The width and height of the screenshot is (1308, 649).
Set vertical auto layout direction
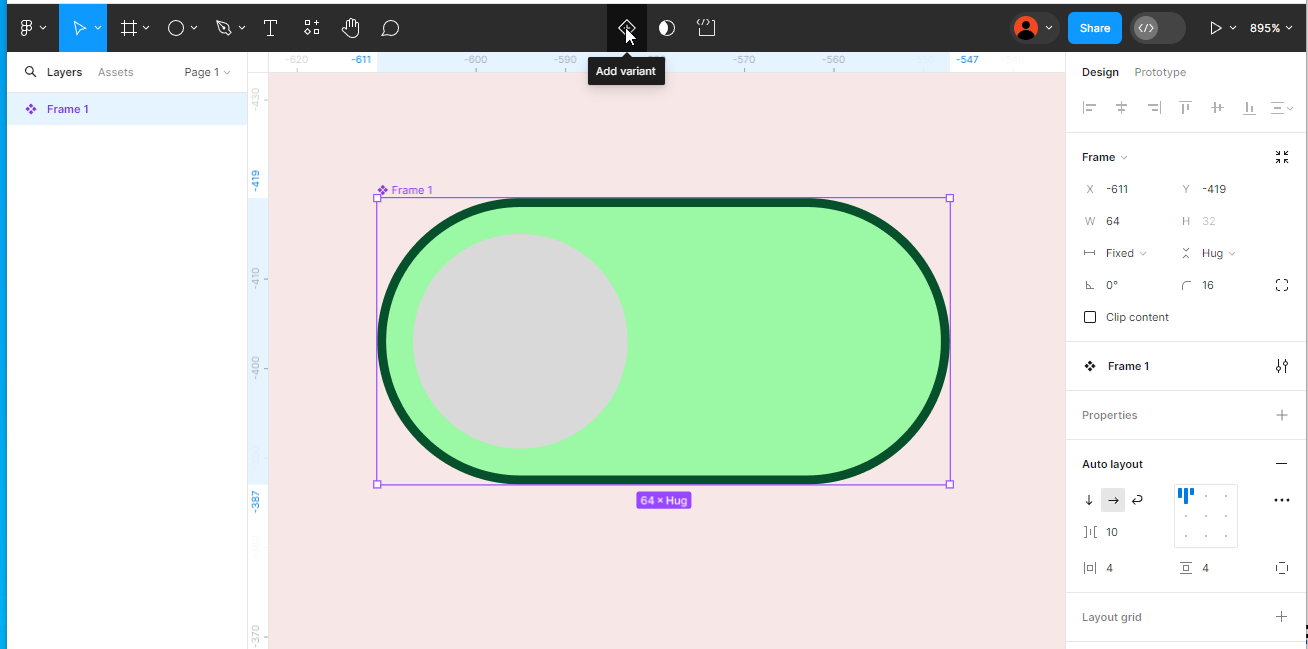pyautogui.click(x=1089, y=500)
